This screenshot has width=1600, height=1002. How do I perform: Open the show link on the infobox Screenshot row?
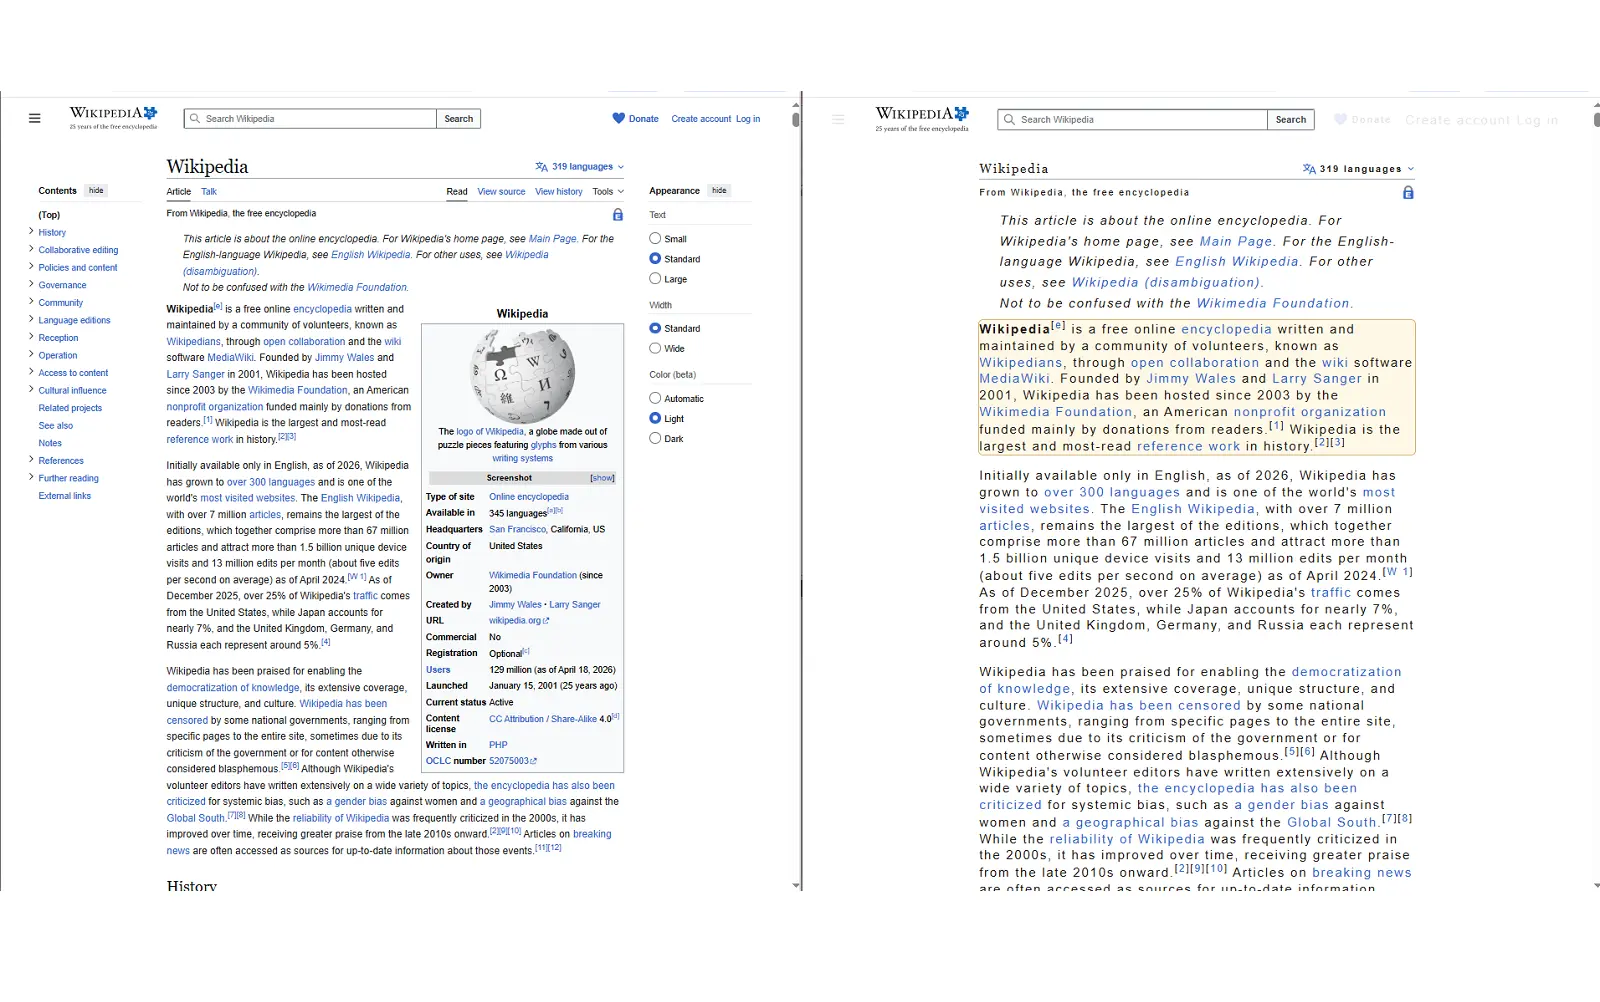tap(601, 477)
